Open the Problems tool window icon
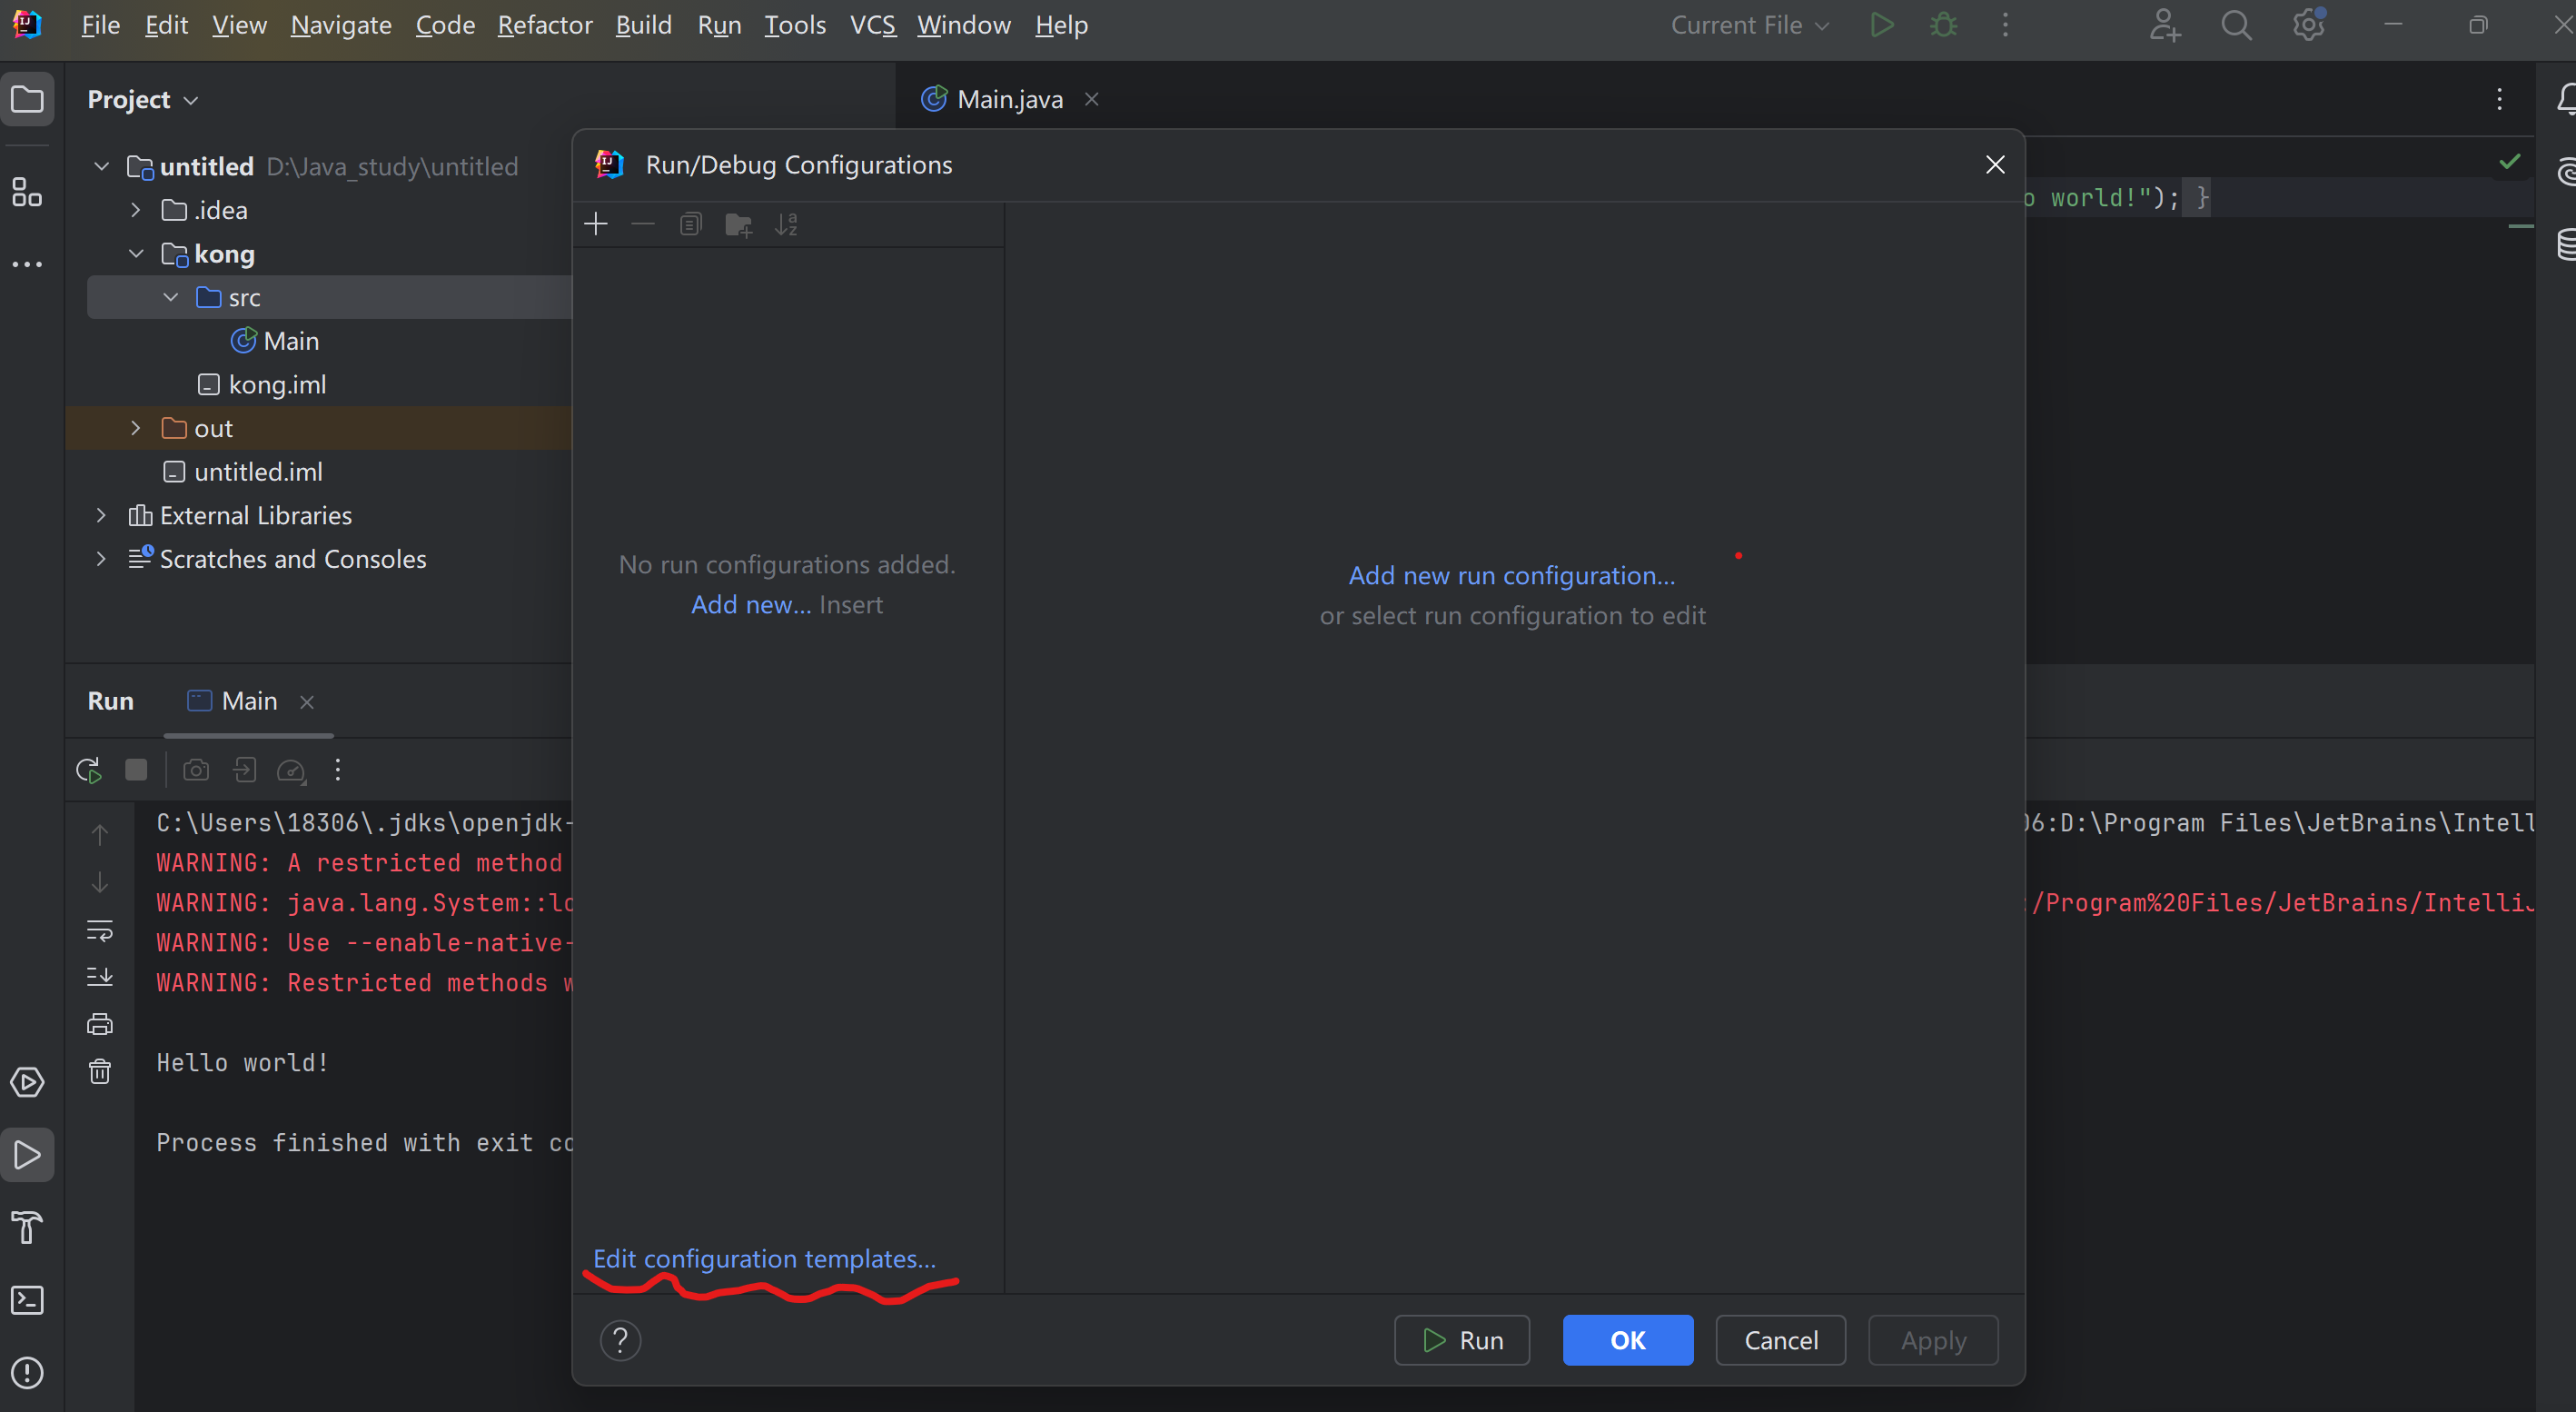The image size is (2576, 1412). (x=27, y=1373)
